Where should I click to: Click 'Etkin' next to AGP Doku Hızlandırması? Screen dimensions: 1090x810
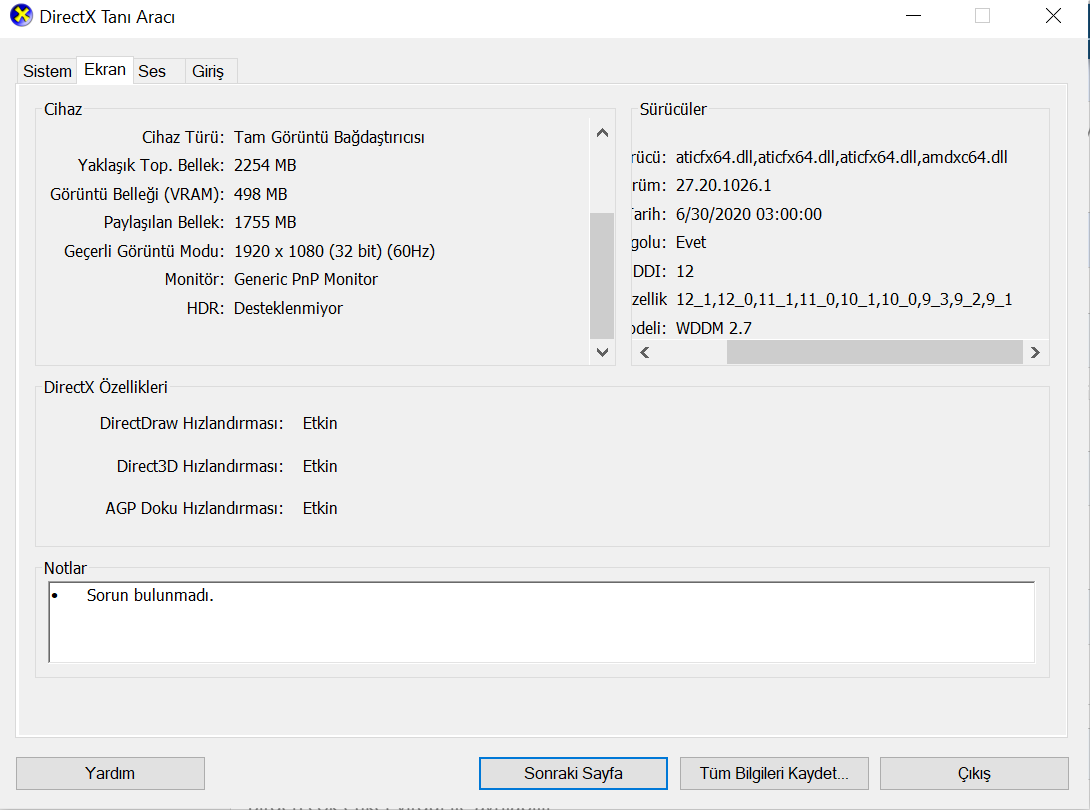point(320,508)
